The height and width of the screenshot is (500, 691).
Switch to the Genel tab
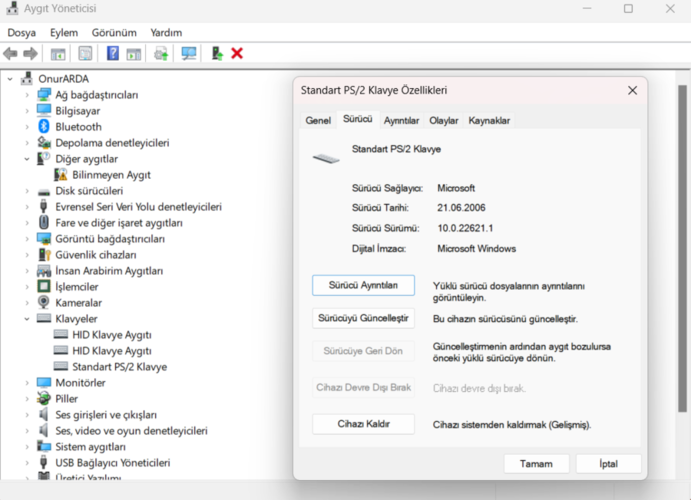(x=318, y=120)
